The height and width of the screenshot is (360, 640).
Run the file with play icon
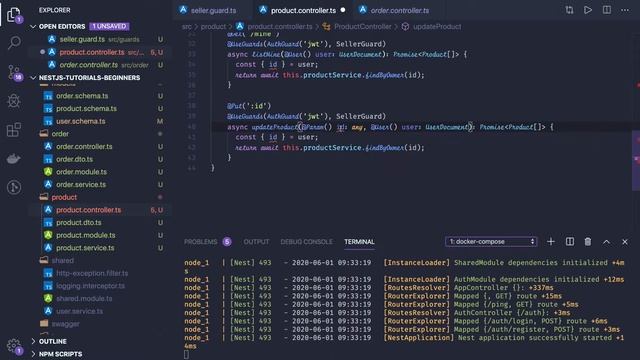[588, 10]
